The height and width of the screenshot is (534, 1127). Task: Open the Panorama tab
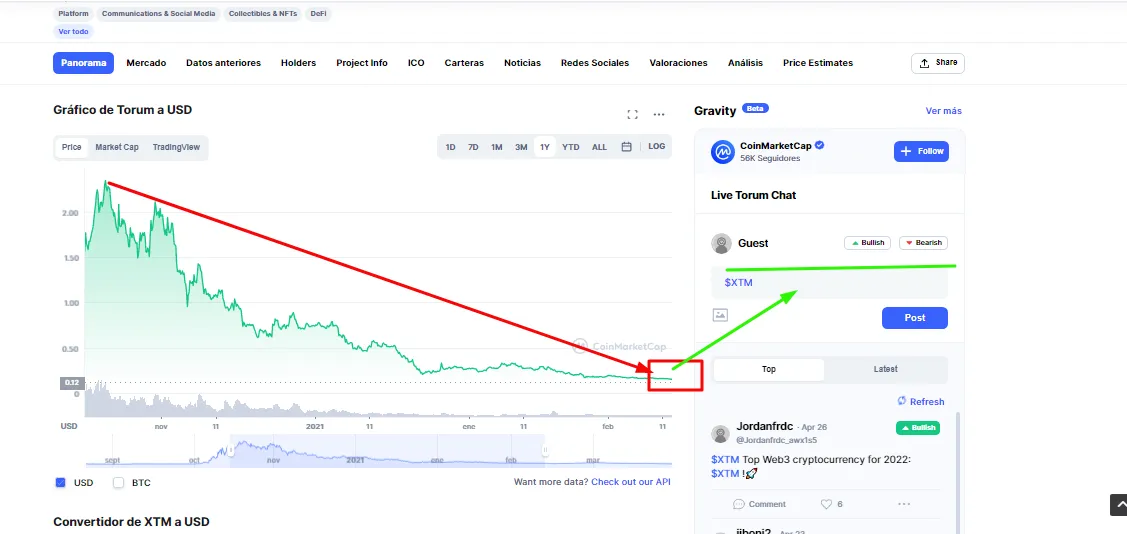pos(84,63)
